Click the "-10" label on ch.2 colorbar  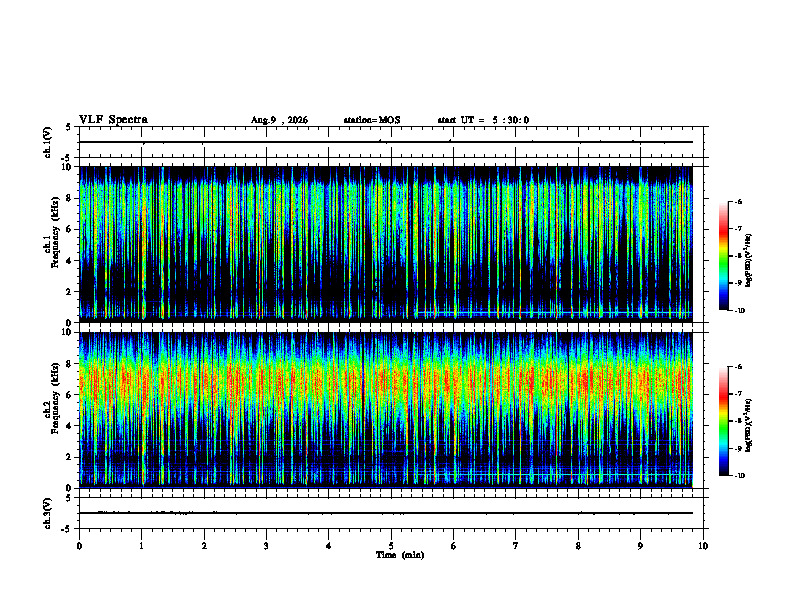click(739, 476)
